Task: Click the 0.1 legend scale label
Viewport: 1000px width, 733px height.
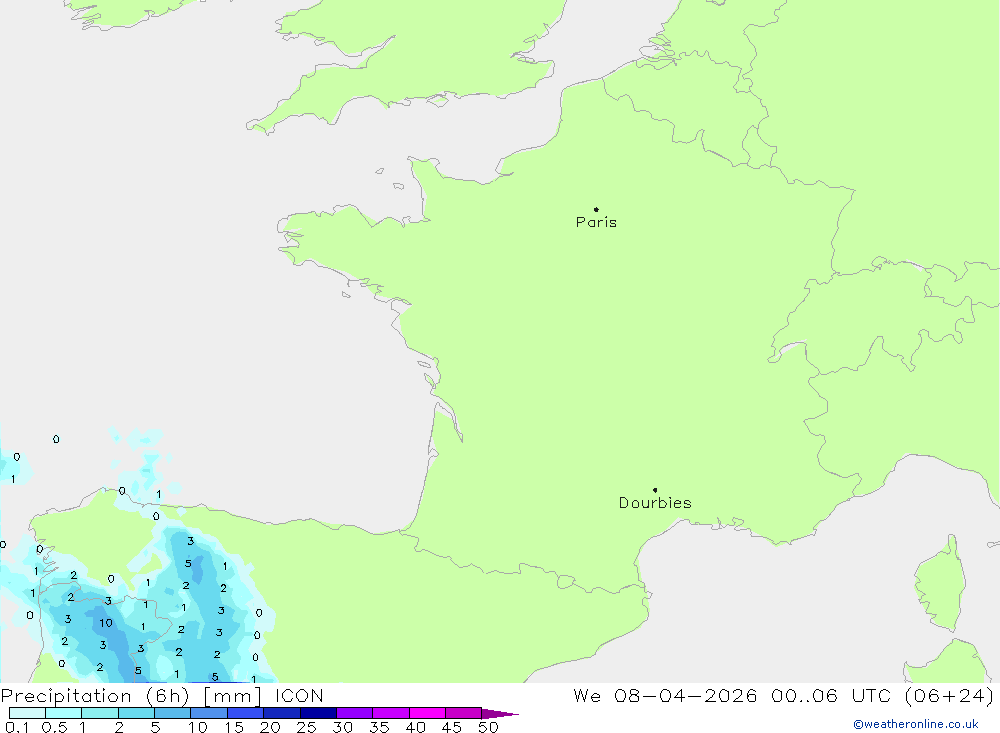Action: 17,727
